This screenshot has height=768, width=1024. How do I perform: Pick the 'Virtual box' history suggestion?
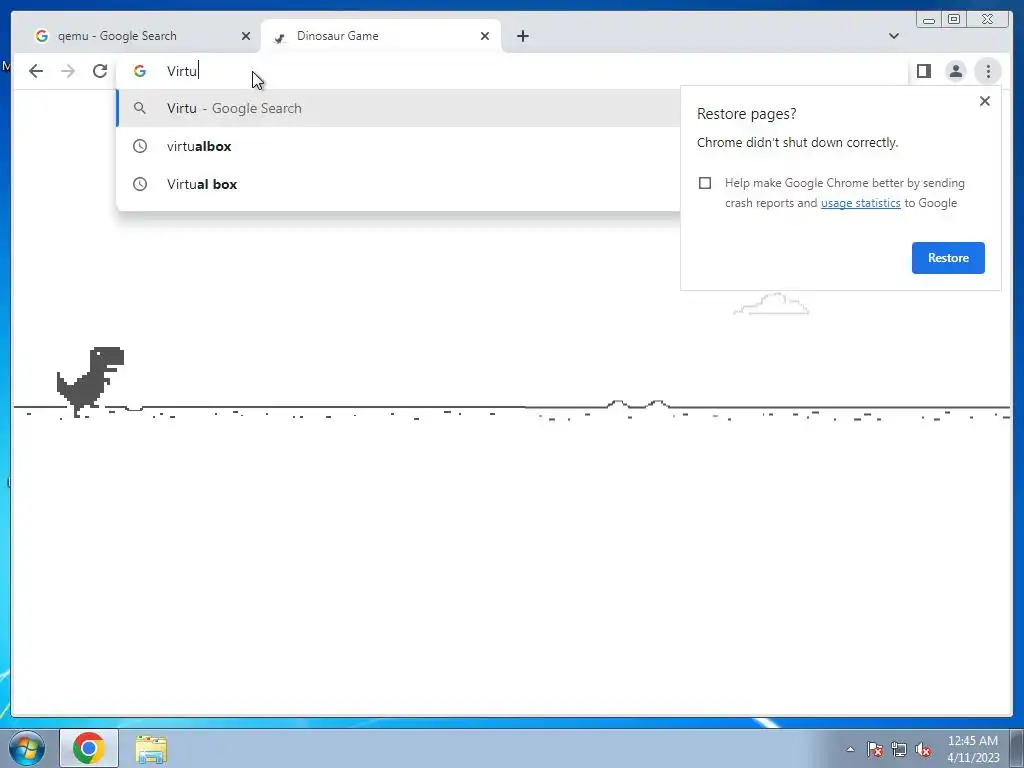[398, 184]
